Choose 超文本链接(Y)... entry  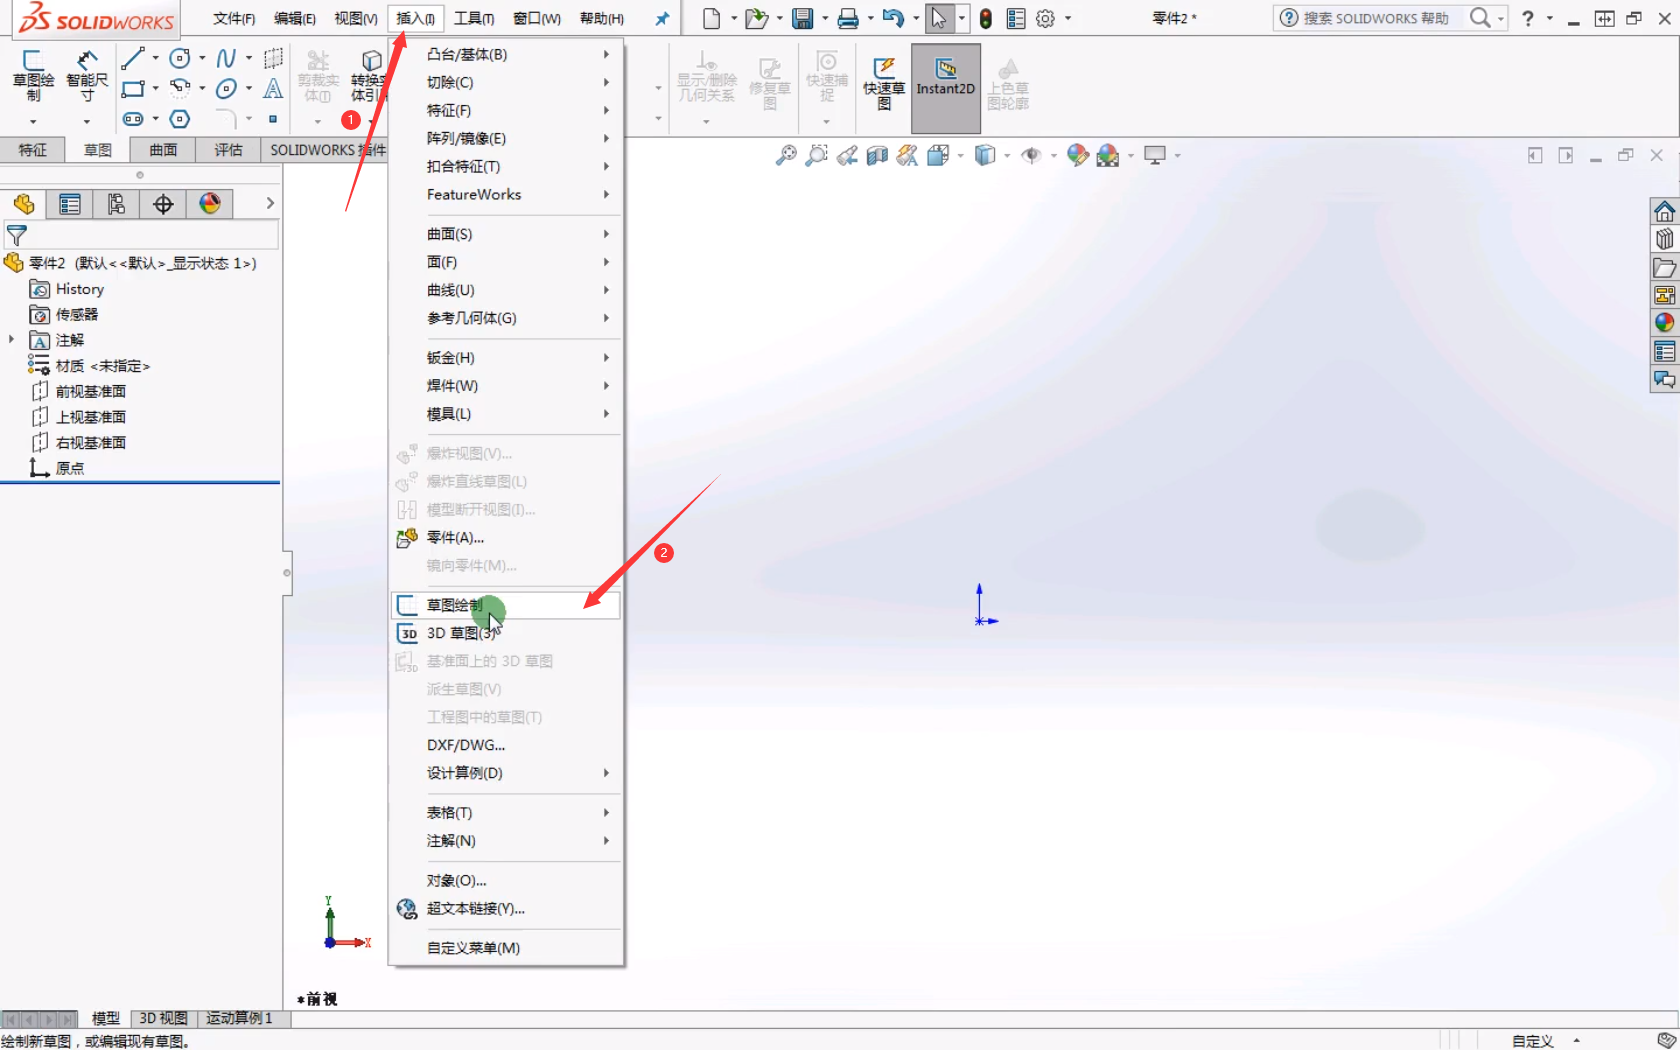pyautogui.click(x=506, y=908)
